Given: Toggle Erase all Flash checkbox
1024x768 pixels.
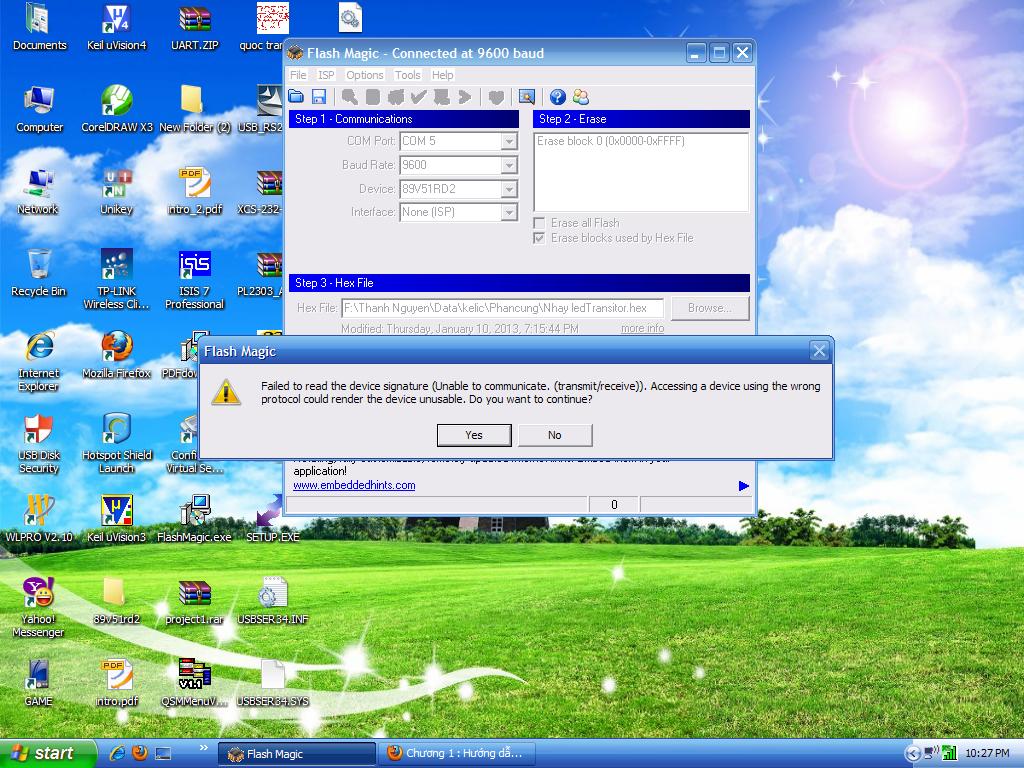Looking at the screenshot, I should [539, 223].
